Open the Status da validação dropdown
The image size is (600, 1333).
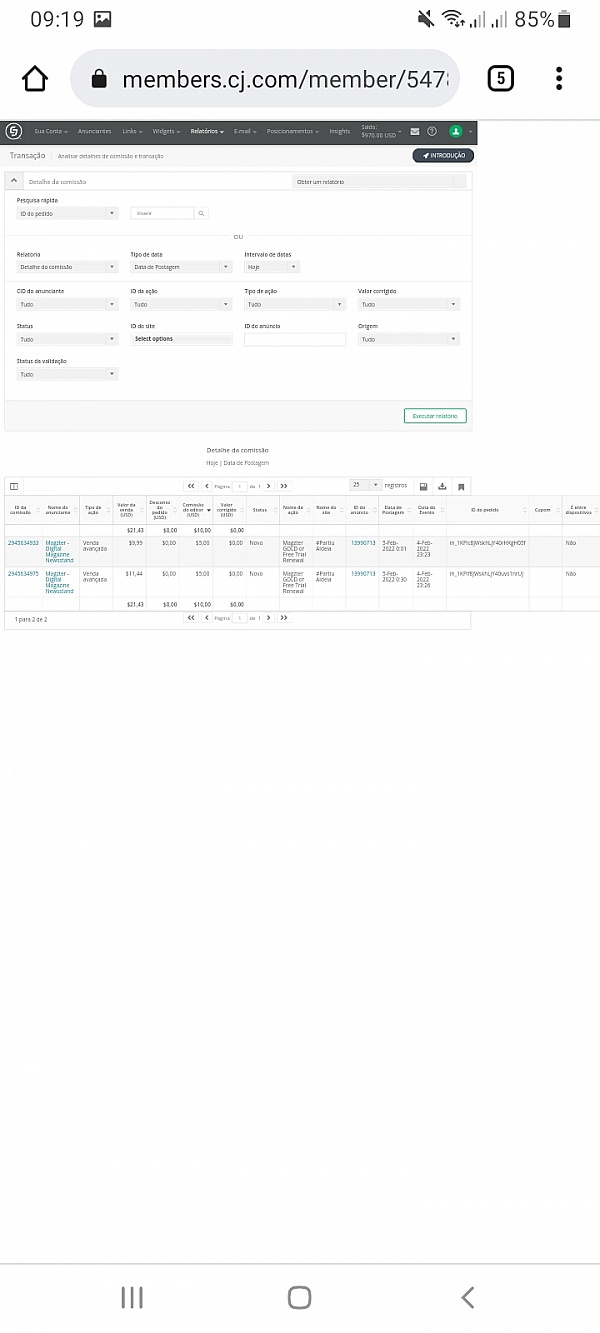(68, 374)
